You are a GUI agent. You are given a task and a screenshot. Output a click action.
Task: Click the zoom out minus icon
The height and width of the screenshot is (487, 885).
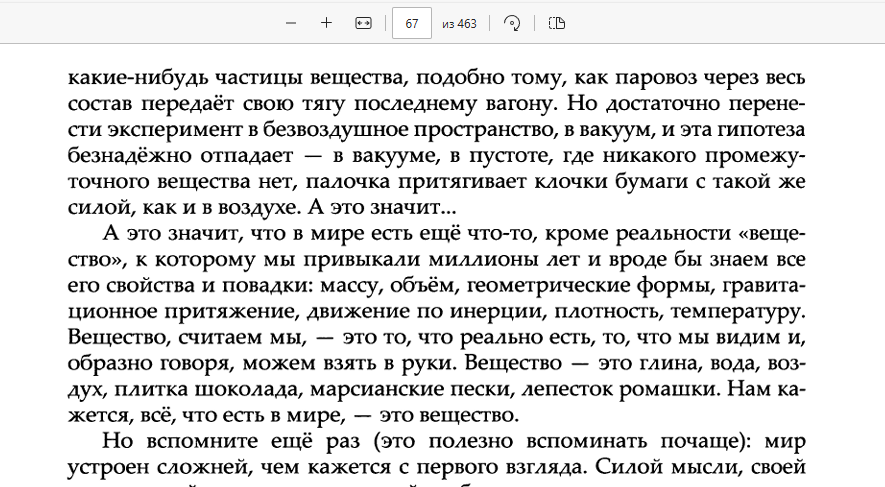point(291,23)
